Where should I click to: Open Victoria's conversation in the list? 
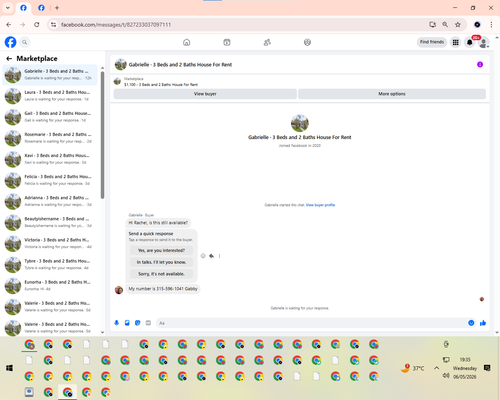coord(50,243)
